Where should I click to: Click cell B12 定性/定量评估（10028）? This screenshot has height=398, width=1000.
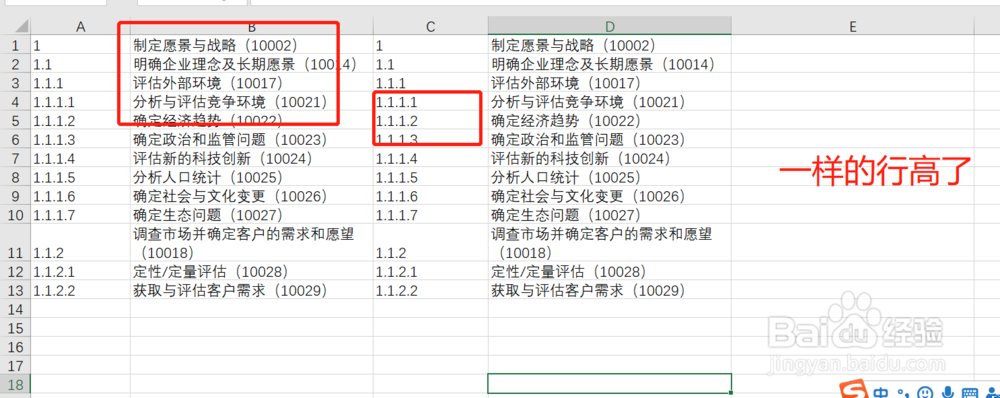pos(252,271)
